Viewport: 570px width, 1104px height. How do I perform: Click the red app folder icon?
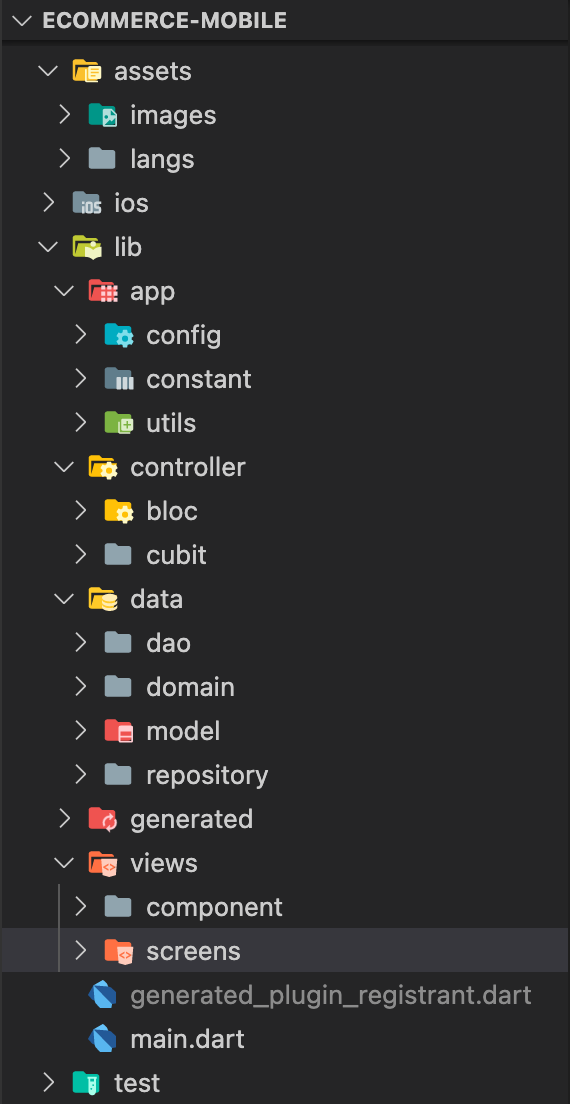coord(103,291)
